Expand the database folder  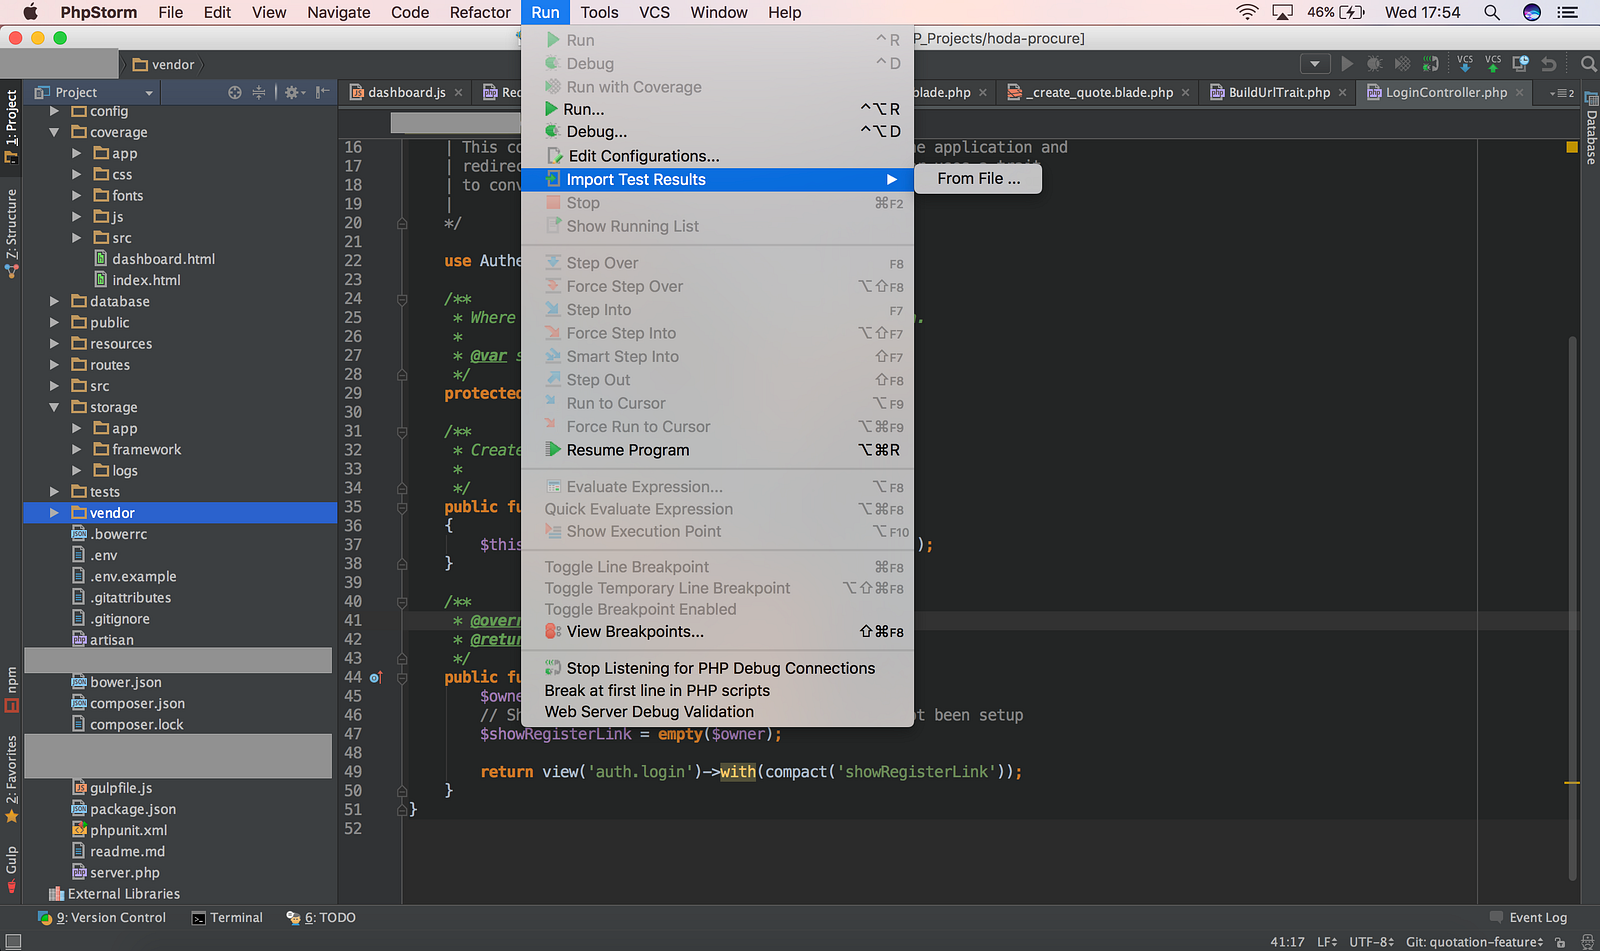[x=55, y=301]
